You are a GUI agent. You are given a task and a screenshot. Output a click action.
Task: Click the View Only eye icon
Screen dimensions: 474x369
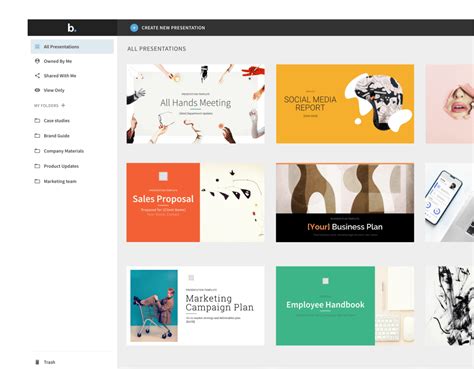(37, 90)
